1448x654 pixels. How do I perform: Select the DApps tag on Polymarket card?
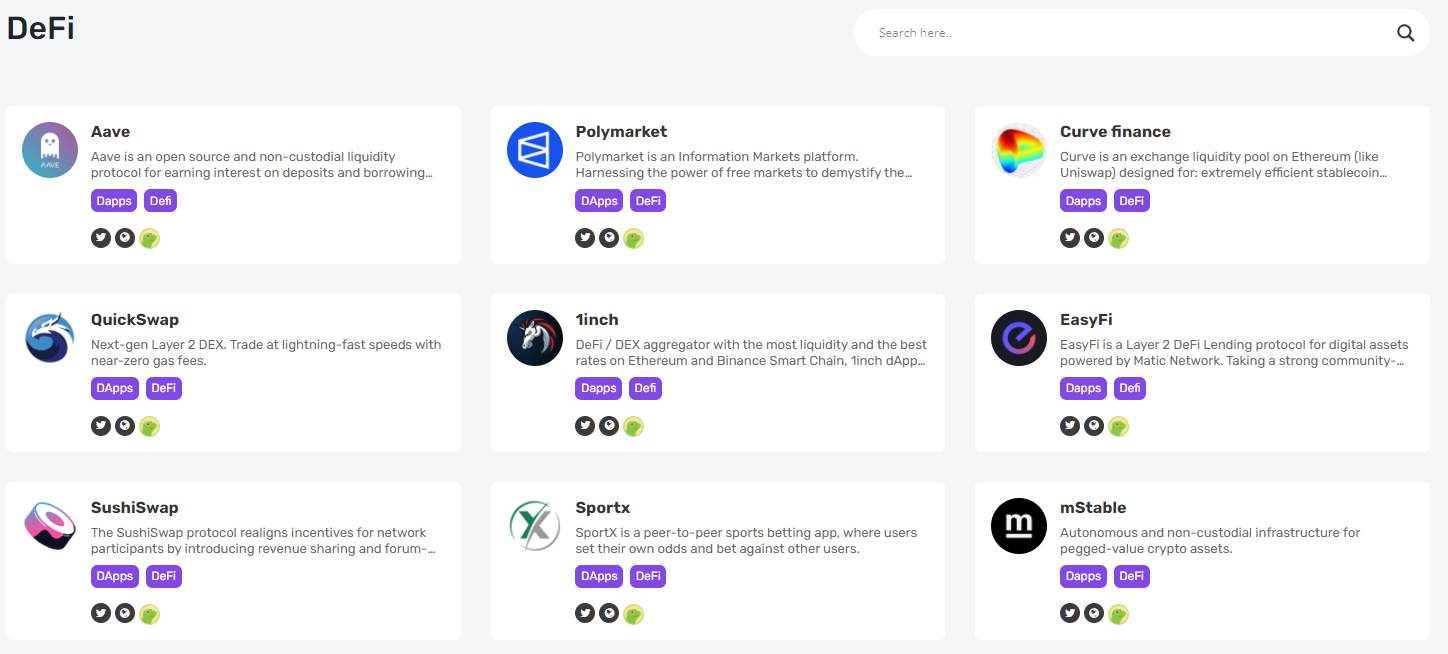click(599, 201)
